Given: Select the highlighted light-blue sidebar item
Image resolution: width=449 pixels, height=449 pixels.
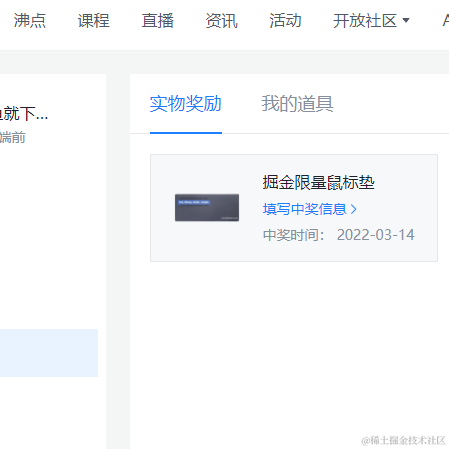Looking at the screenshot, I should point(49,353).
